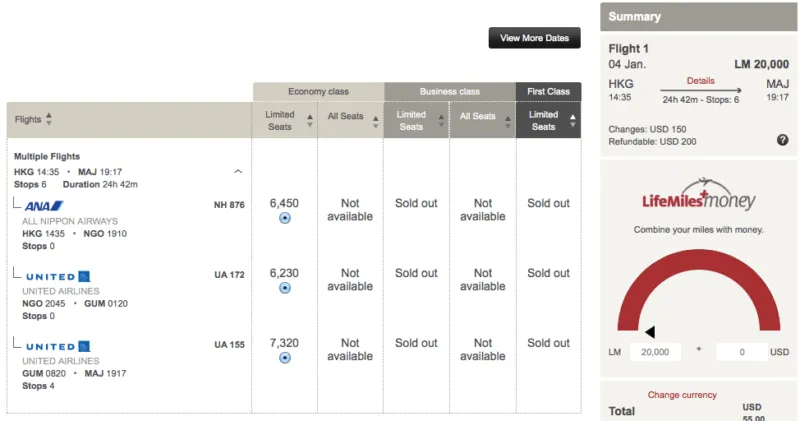
Task: Click the ANA airline logo
Action: point(44,206)
